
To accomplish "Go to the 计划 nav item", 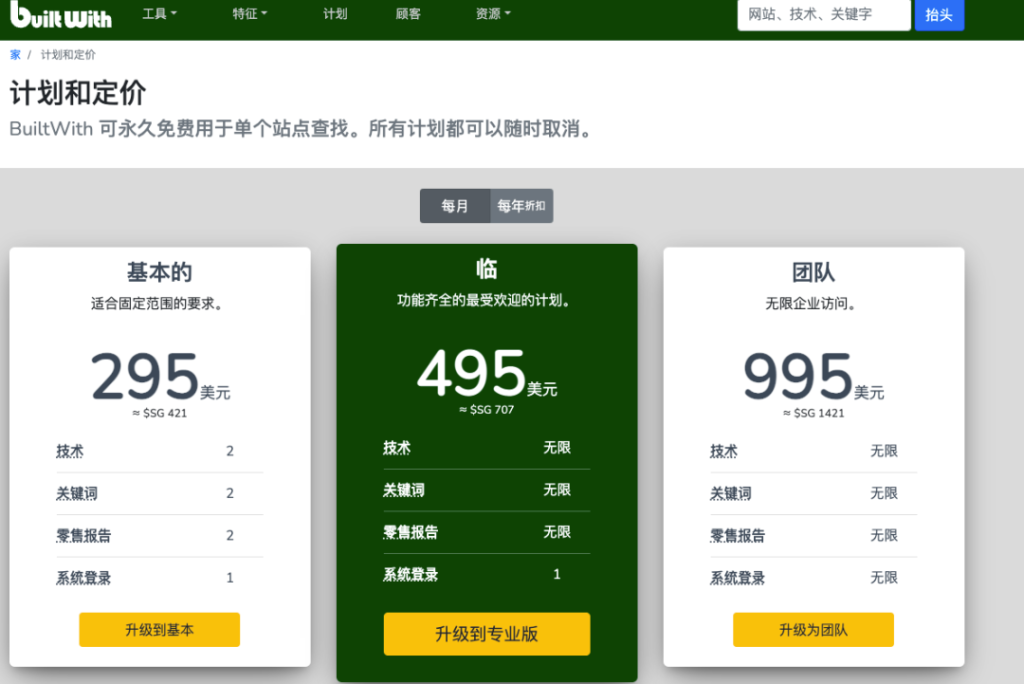I will coord(335,14).
